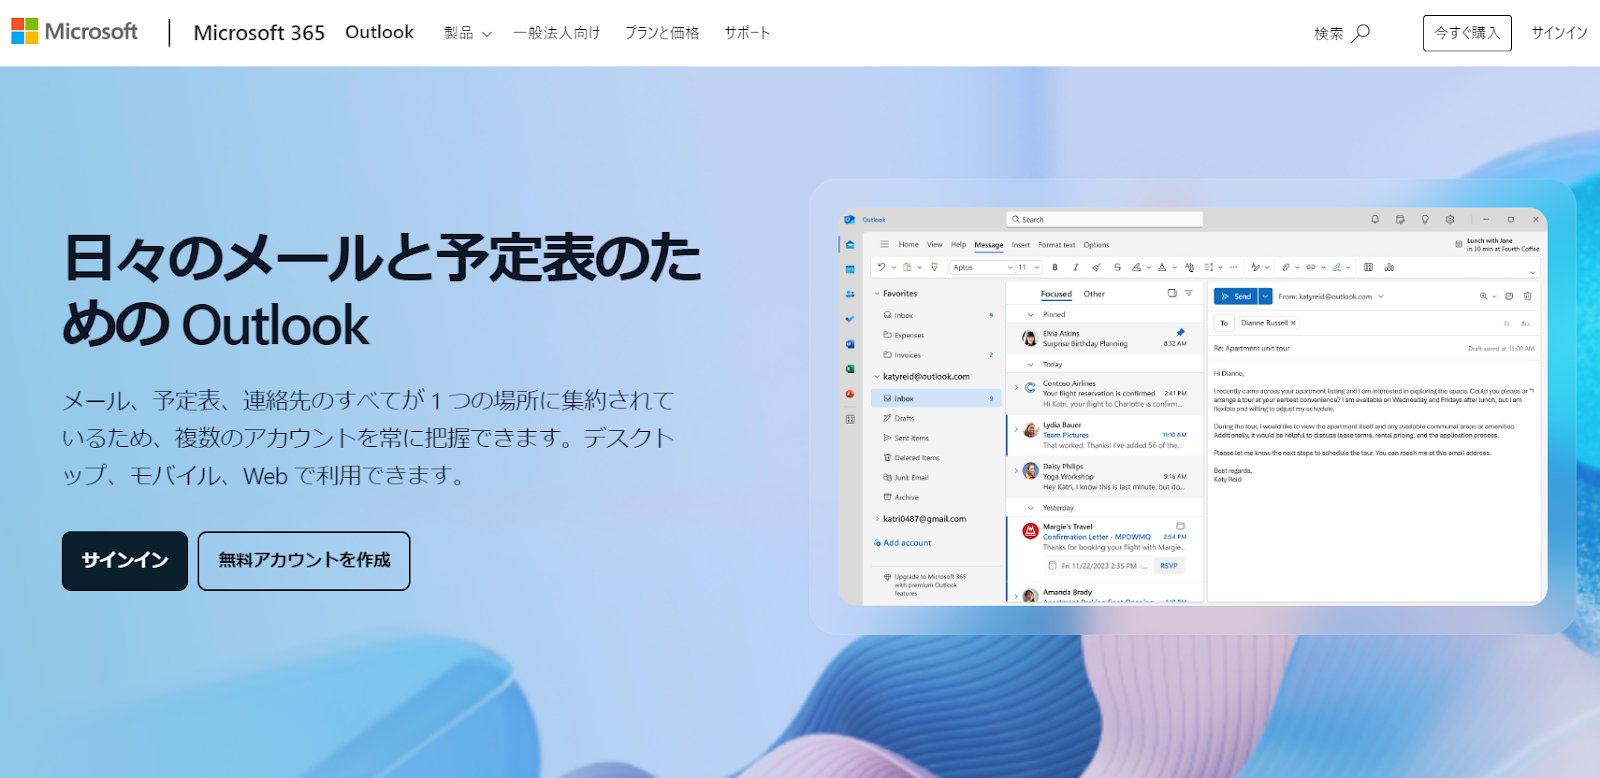This screenshot has height=778, width=1600.
Task: Toggle Strikethrough formatting in the ribbon
Action: [x=1117, y=267]
